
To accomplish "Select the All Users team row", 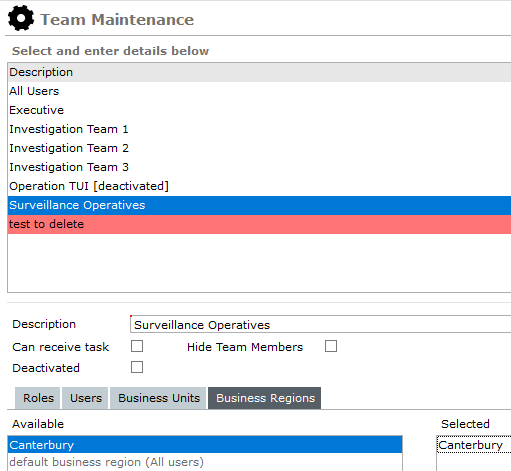I will point(259,91).
